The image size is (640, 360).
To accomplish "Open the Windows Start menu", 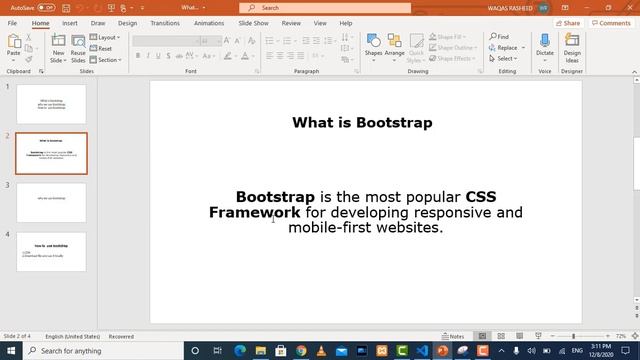I will click(11, 351).
